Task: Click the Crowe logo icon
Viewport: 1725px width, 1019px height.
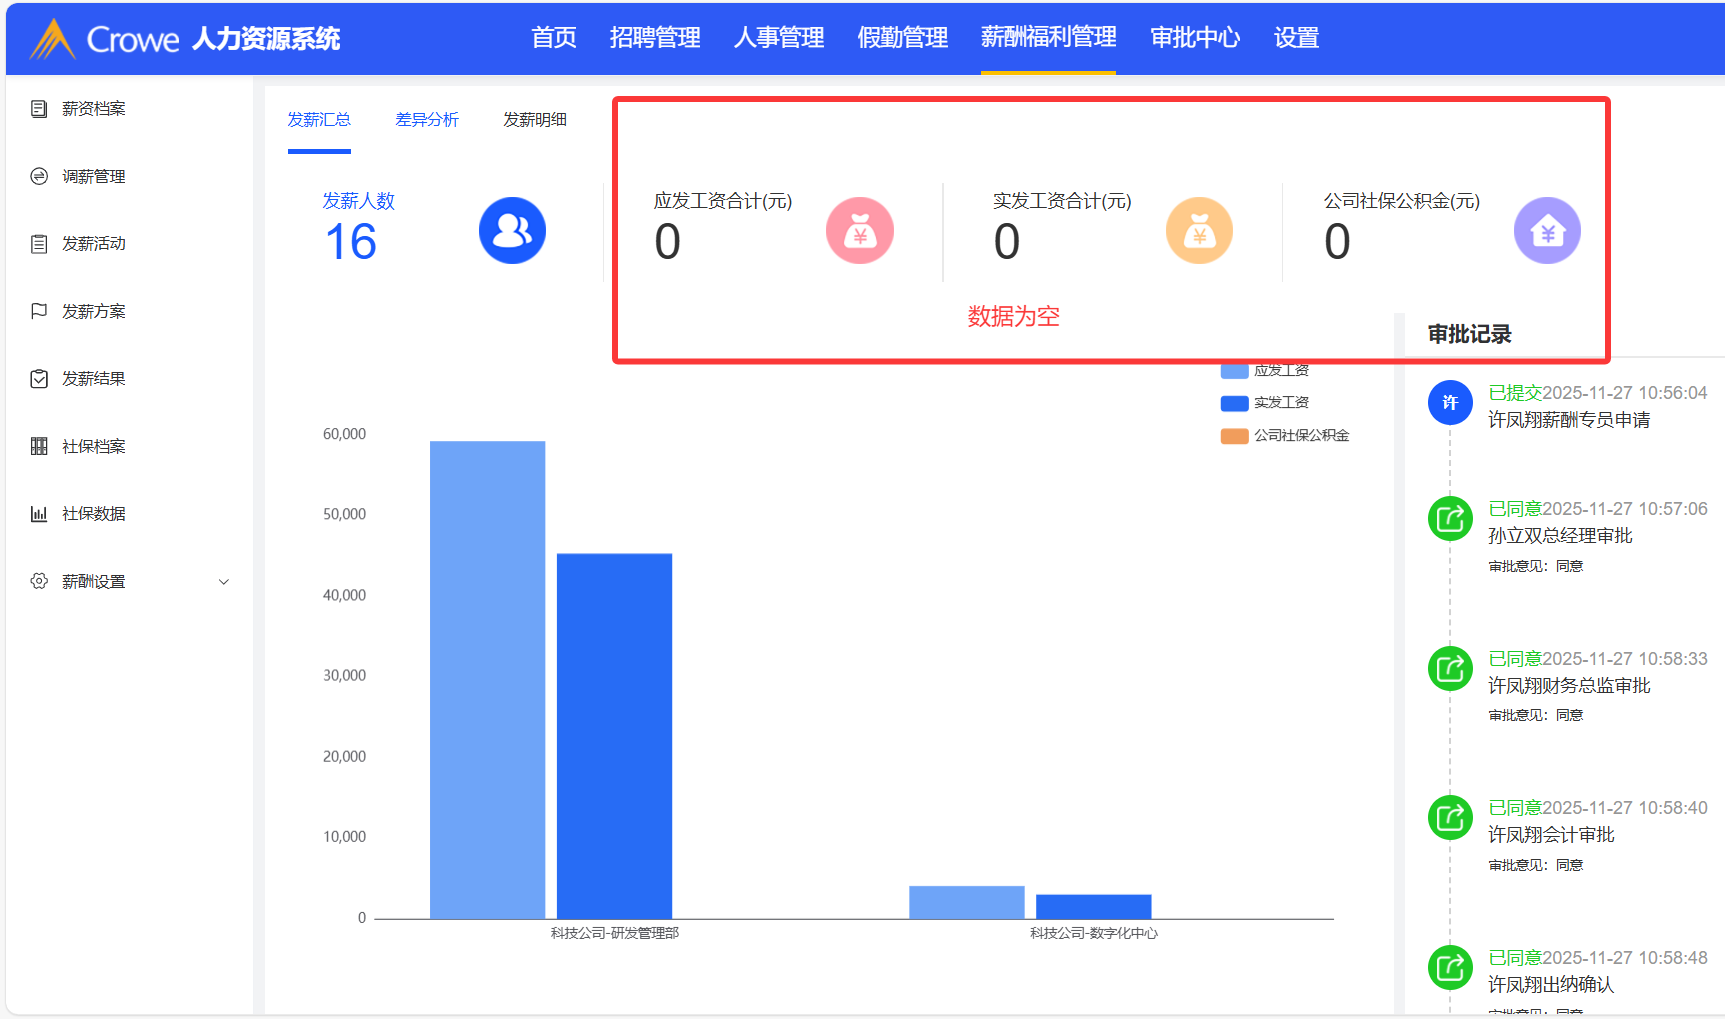Action: [x=52, y=39]
